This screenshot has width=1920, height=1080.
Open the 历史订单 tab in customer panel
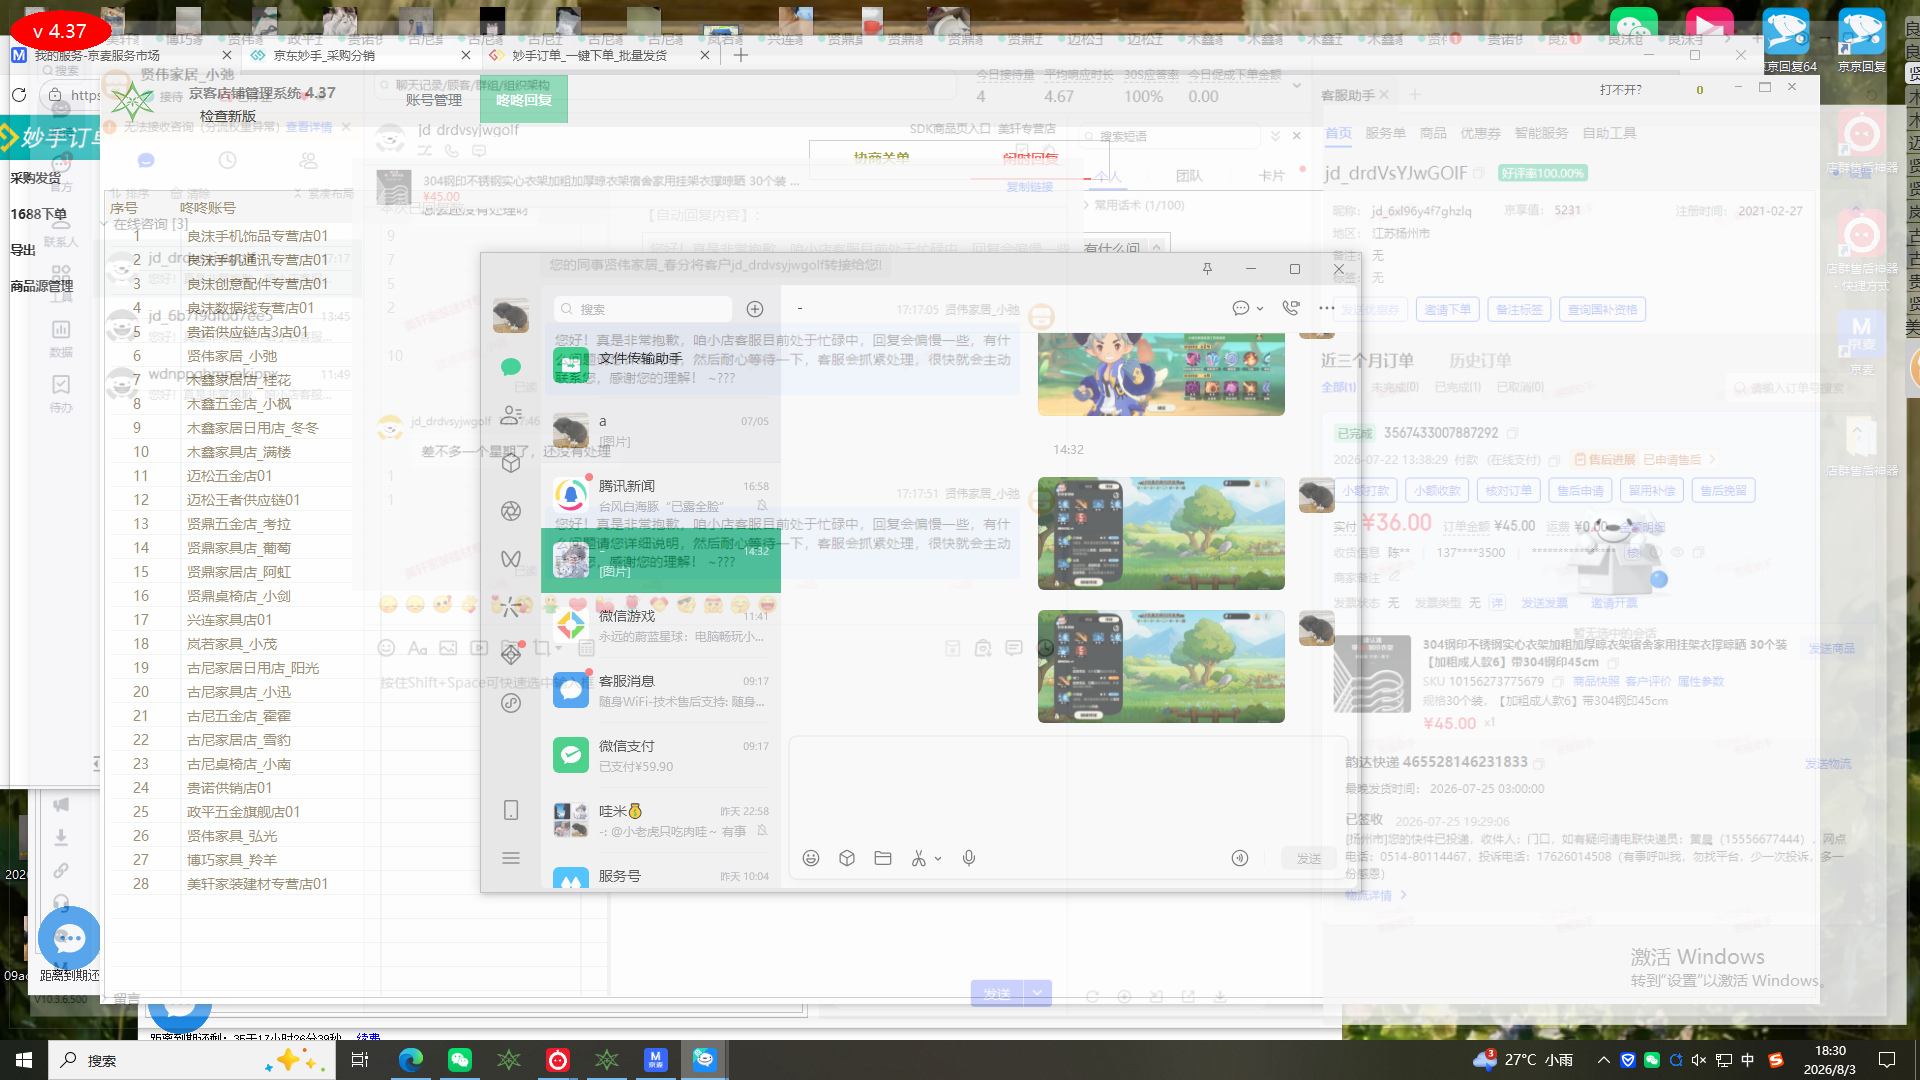1480,360
